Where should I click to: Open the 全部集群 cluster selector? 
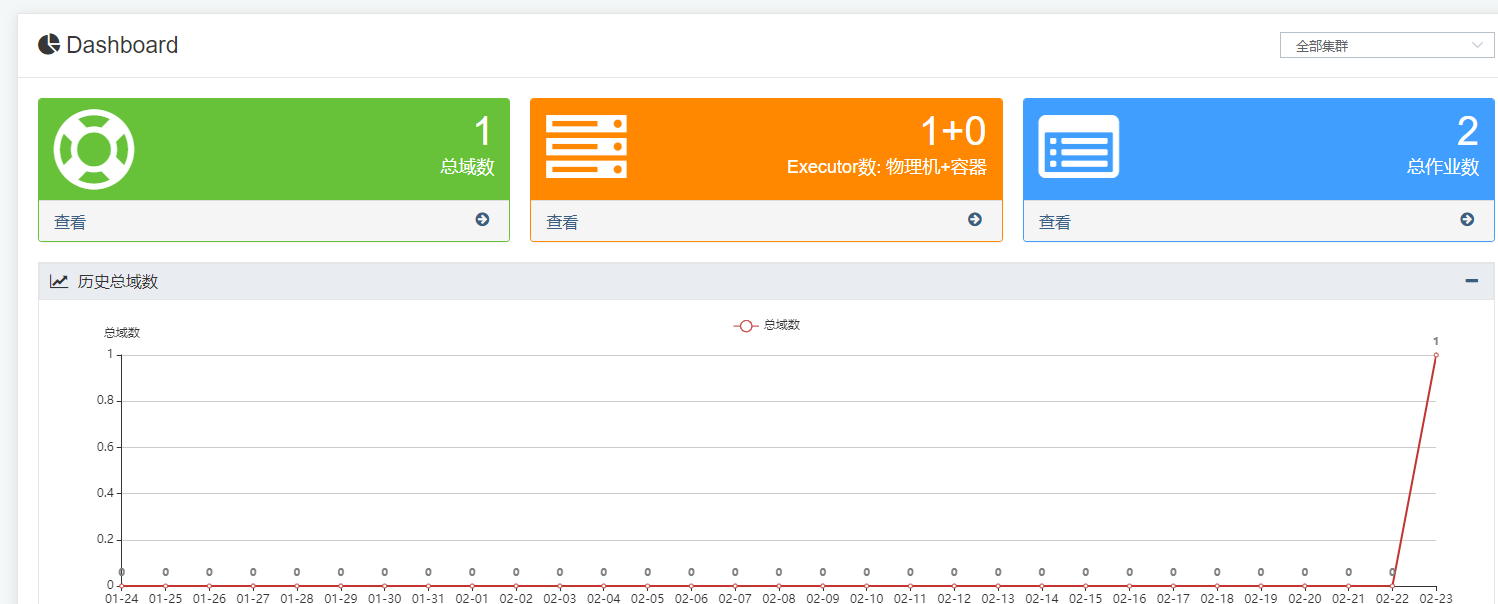1387,44
